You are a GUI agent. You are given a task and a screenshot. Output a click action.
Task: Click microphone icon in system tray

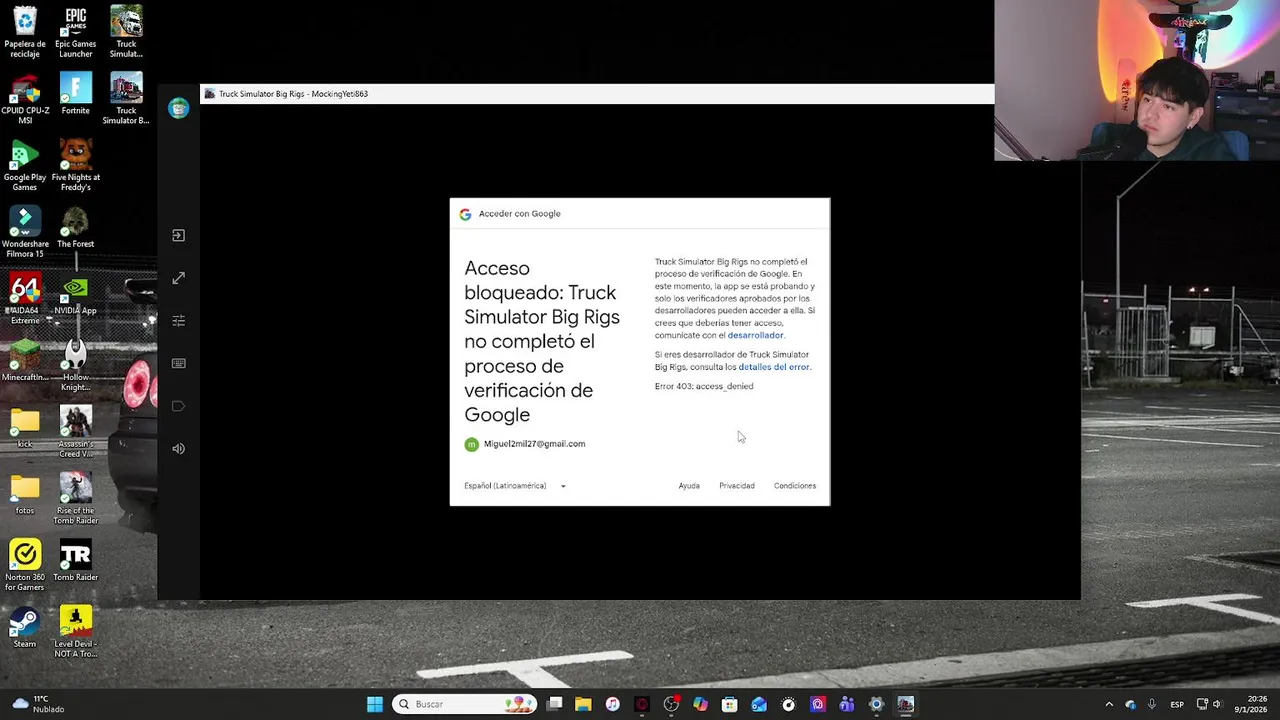[x=1152, y=704]
